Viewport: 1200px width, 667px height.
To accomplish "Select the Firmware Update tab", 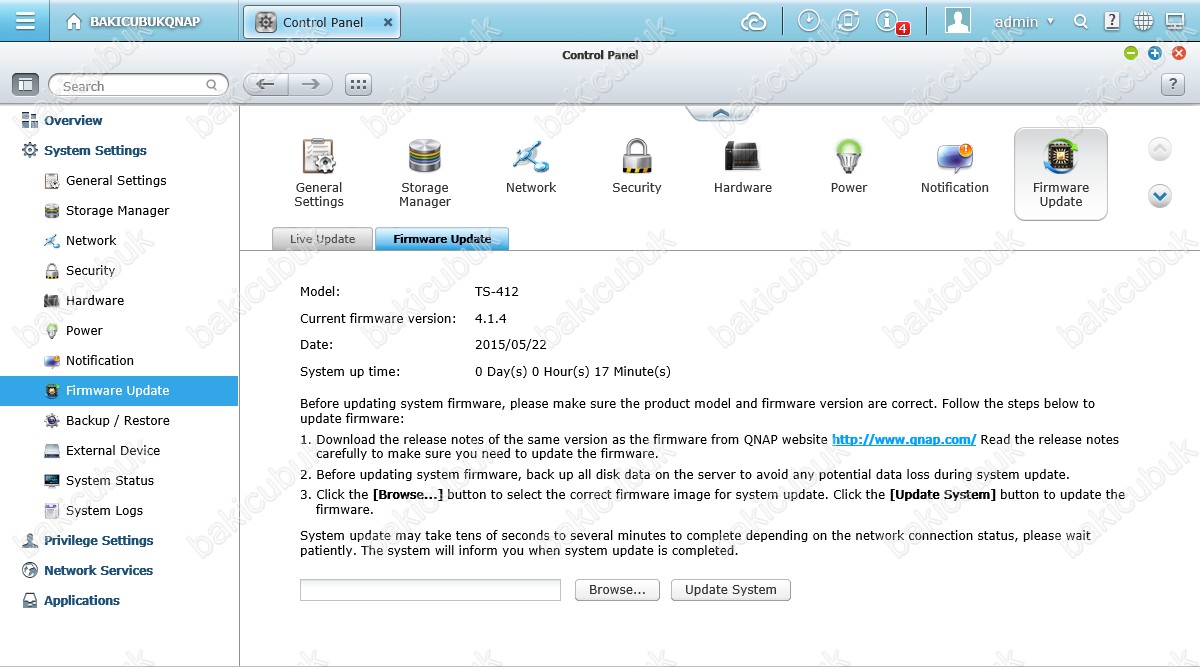I will tap(442, 239).
